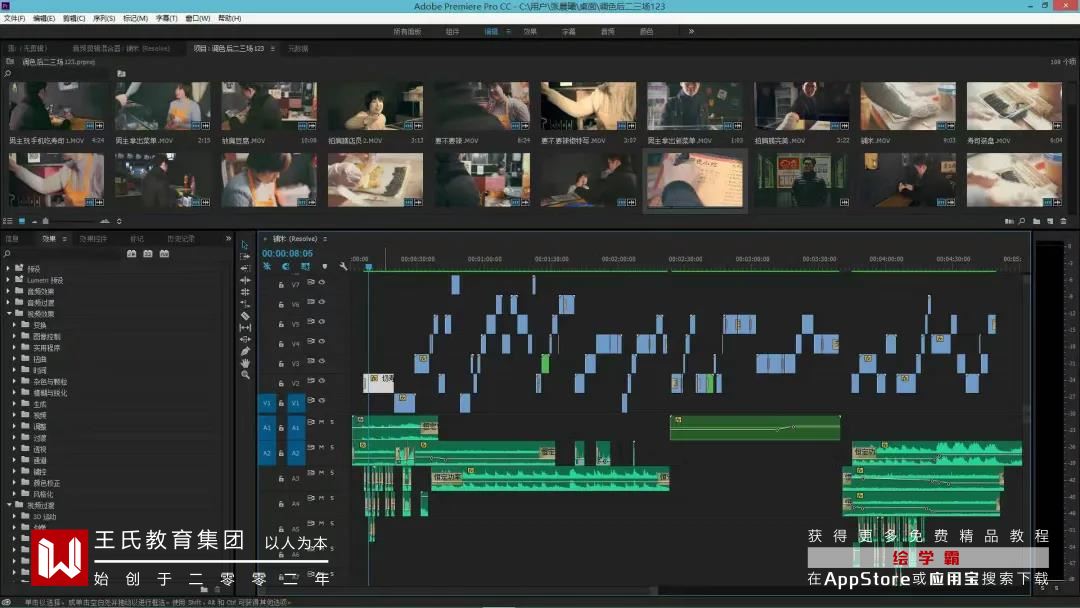Select the Zoom magnifier tool
The image size is (1080, 608).
[x=245, y=375]
